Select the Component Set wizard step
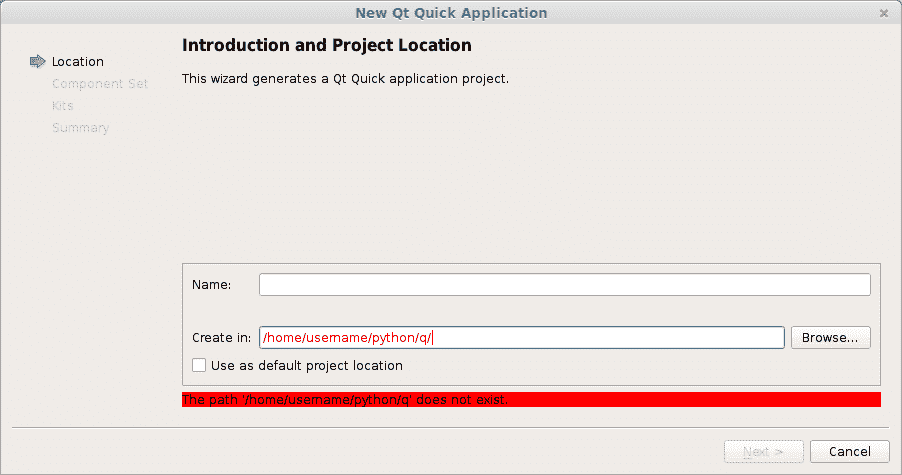This screenshot has height=475, width=902. [x=100, y=84]
